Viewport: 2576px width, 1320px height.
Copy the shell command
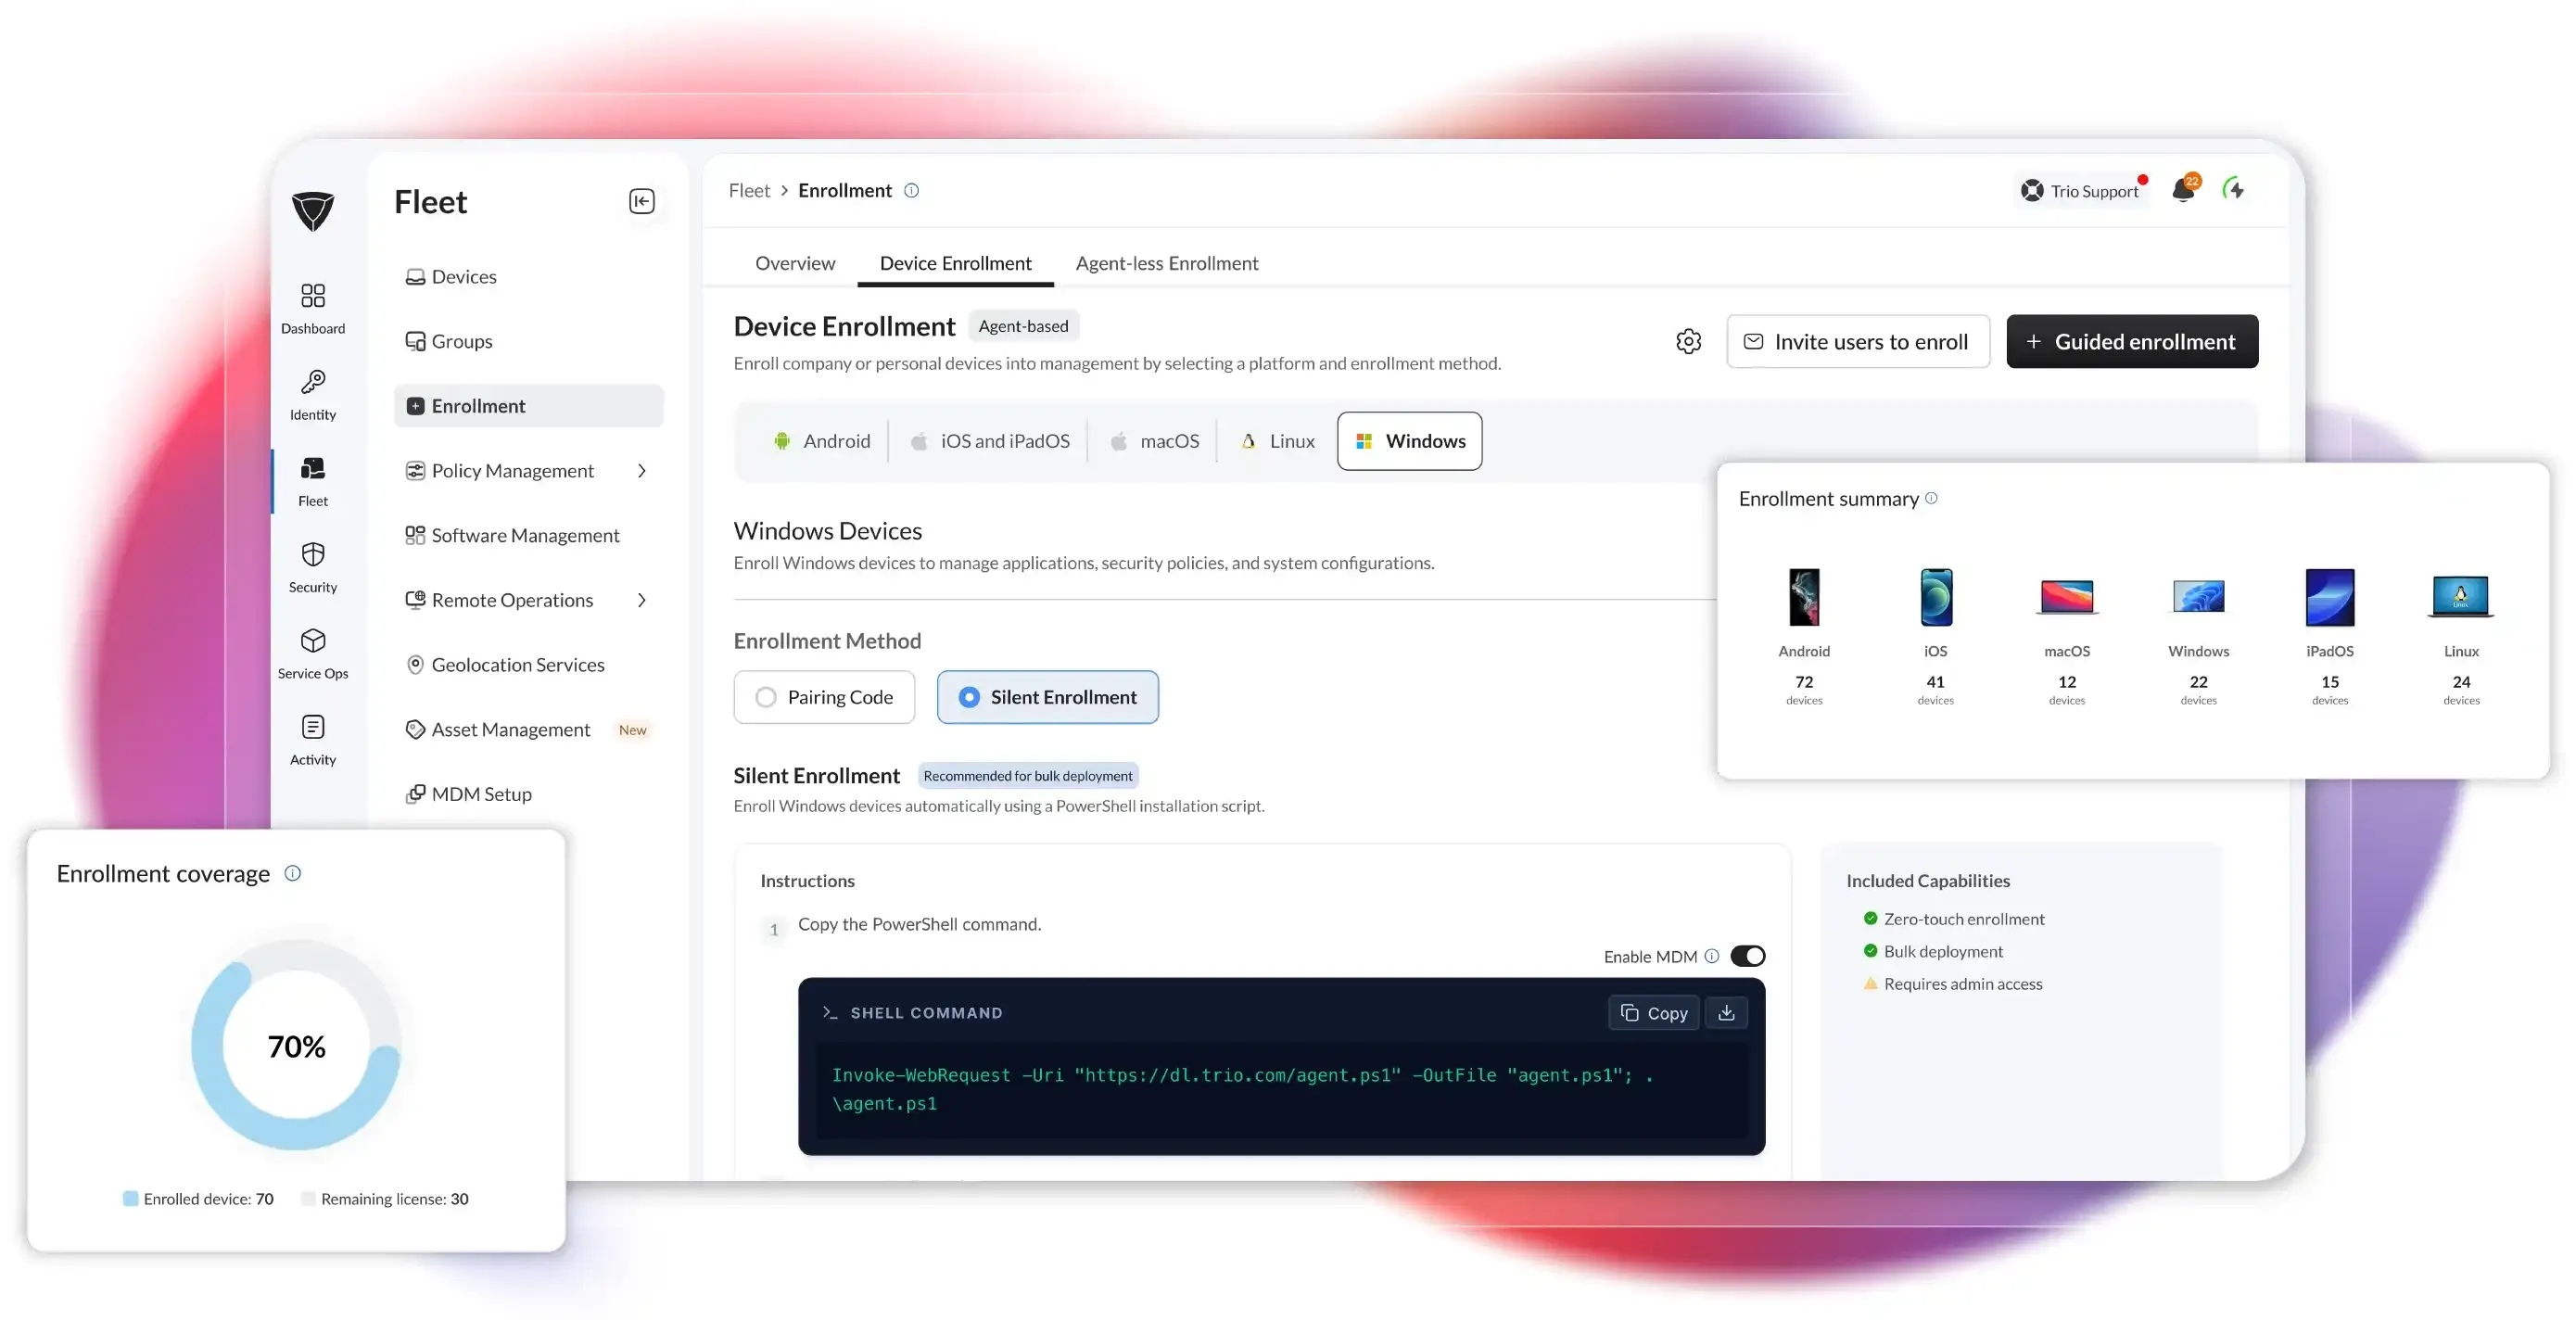tap(1653, 1013)
